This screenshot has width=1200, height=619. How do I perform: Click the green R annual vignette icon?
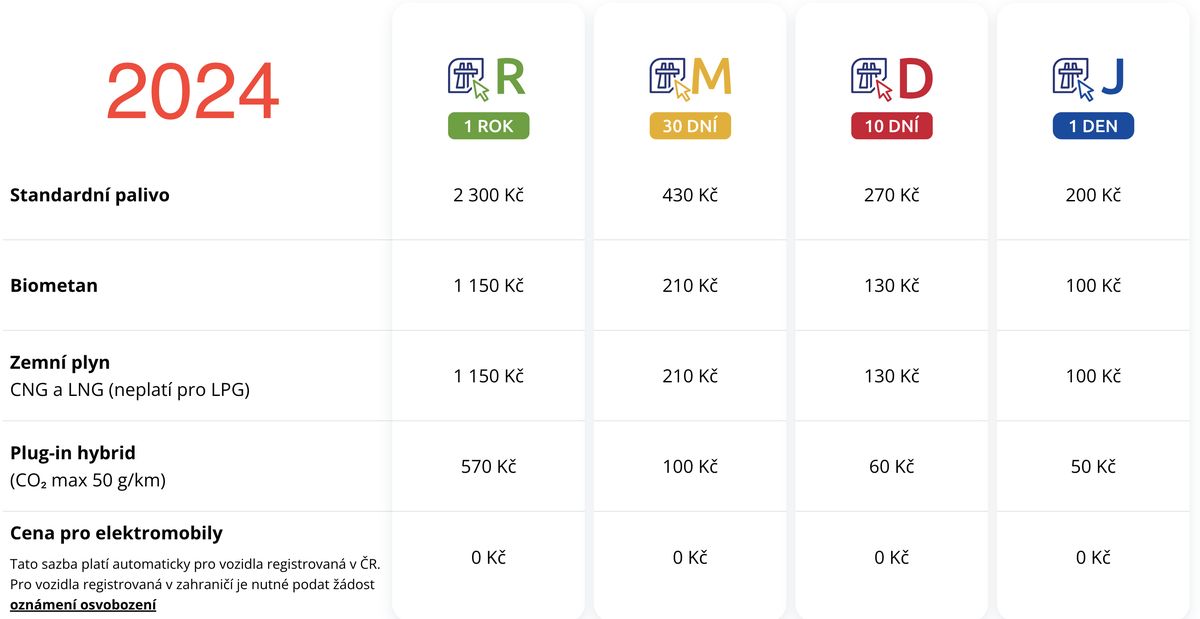[488, 79]
